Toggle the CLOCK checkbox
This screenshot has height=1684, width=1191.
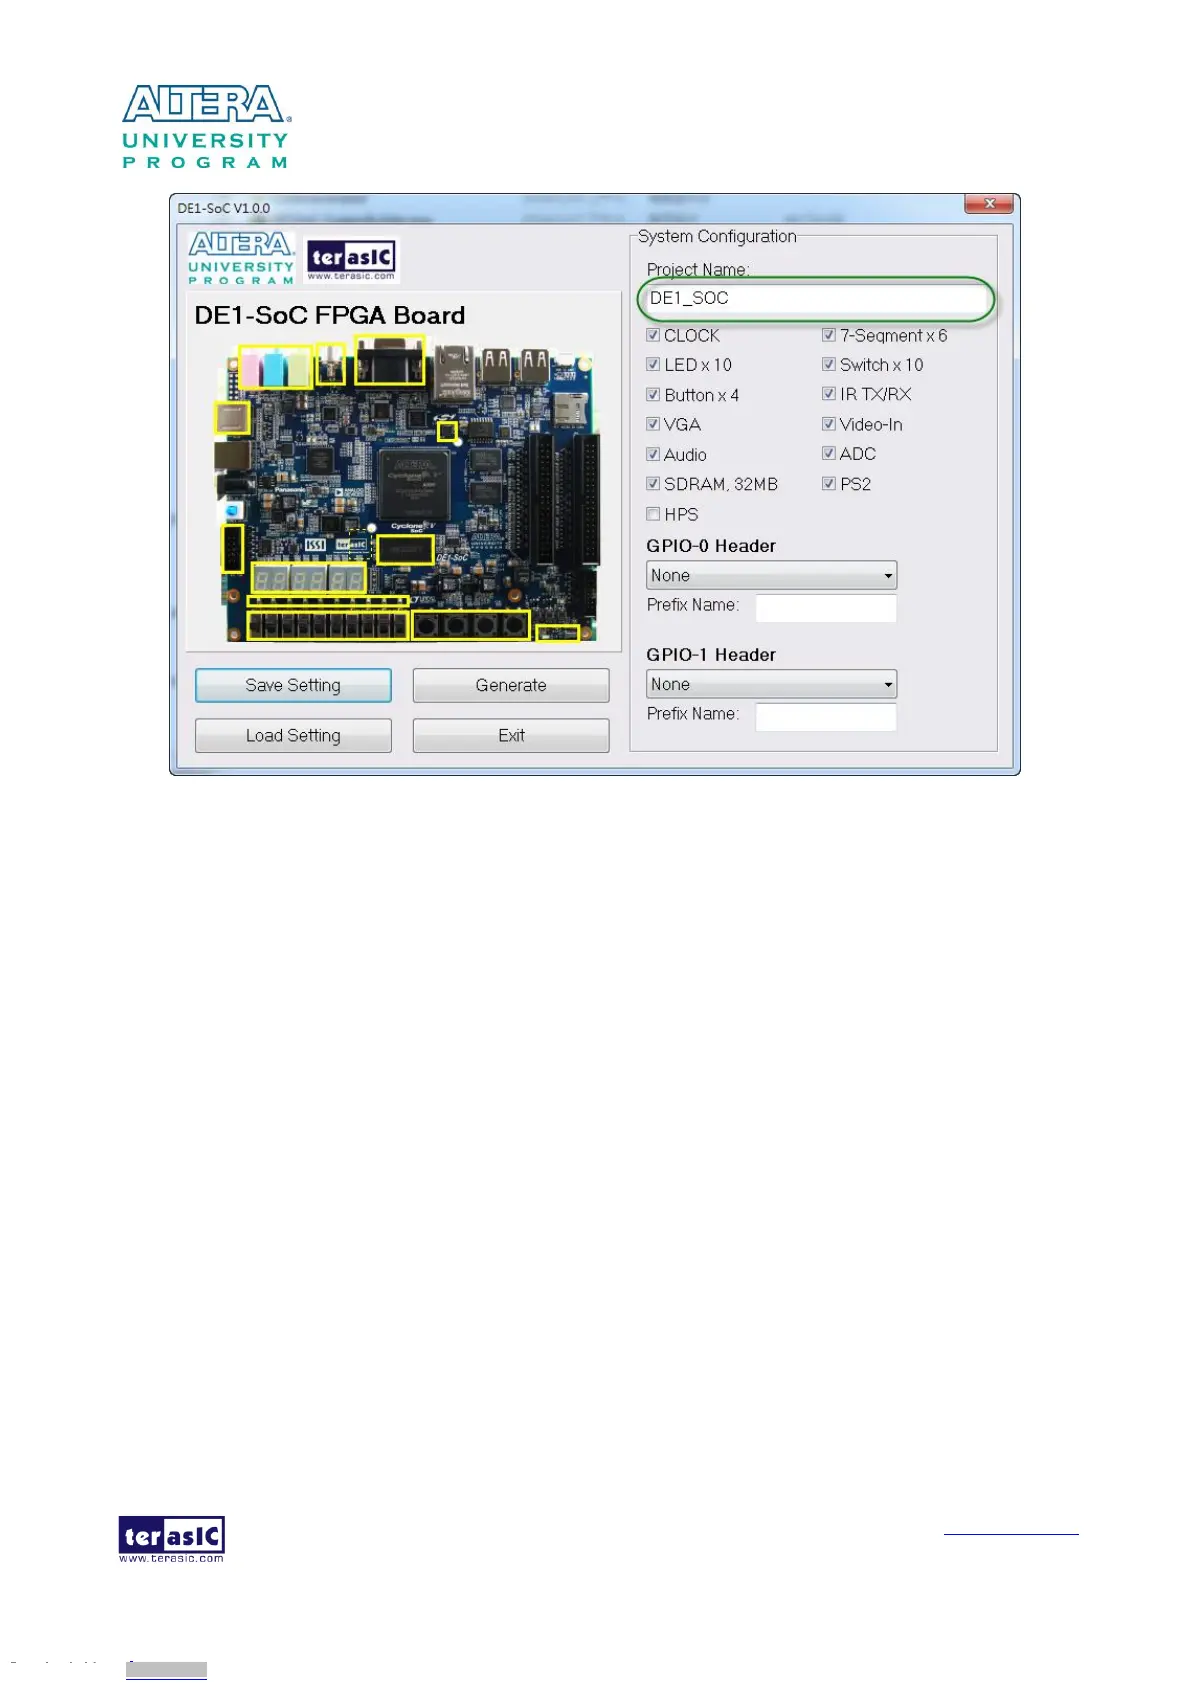point(653,335)
